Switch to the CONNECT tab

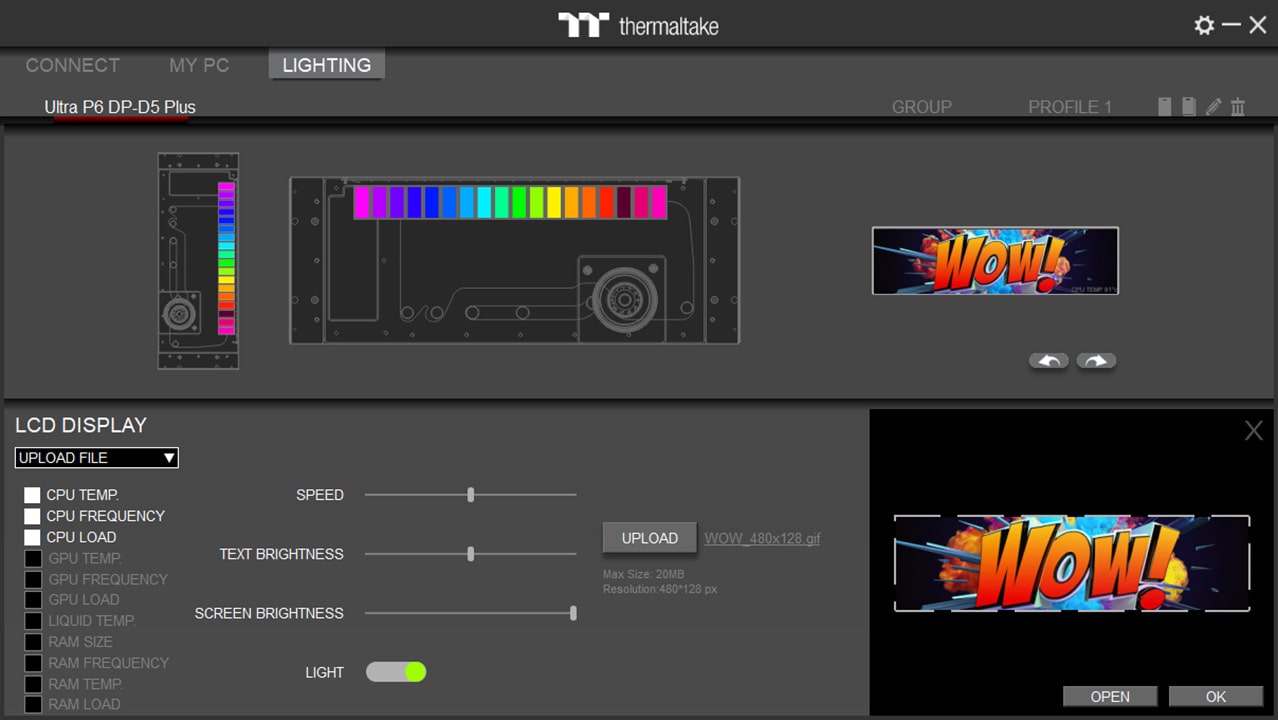72,65
